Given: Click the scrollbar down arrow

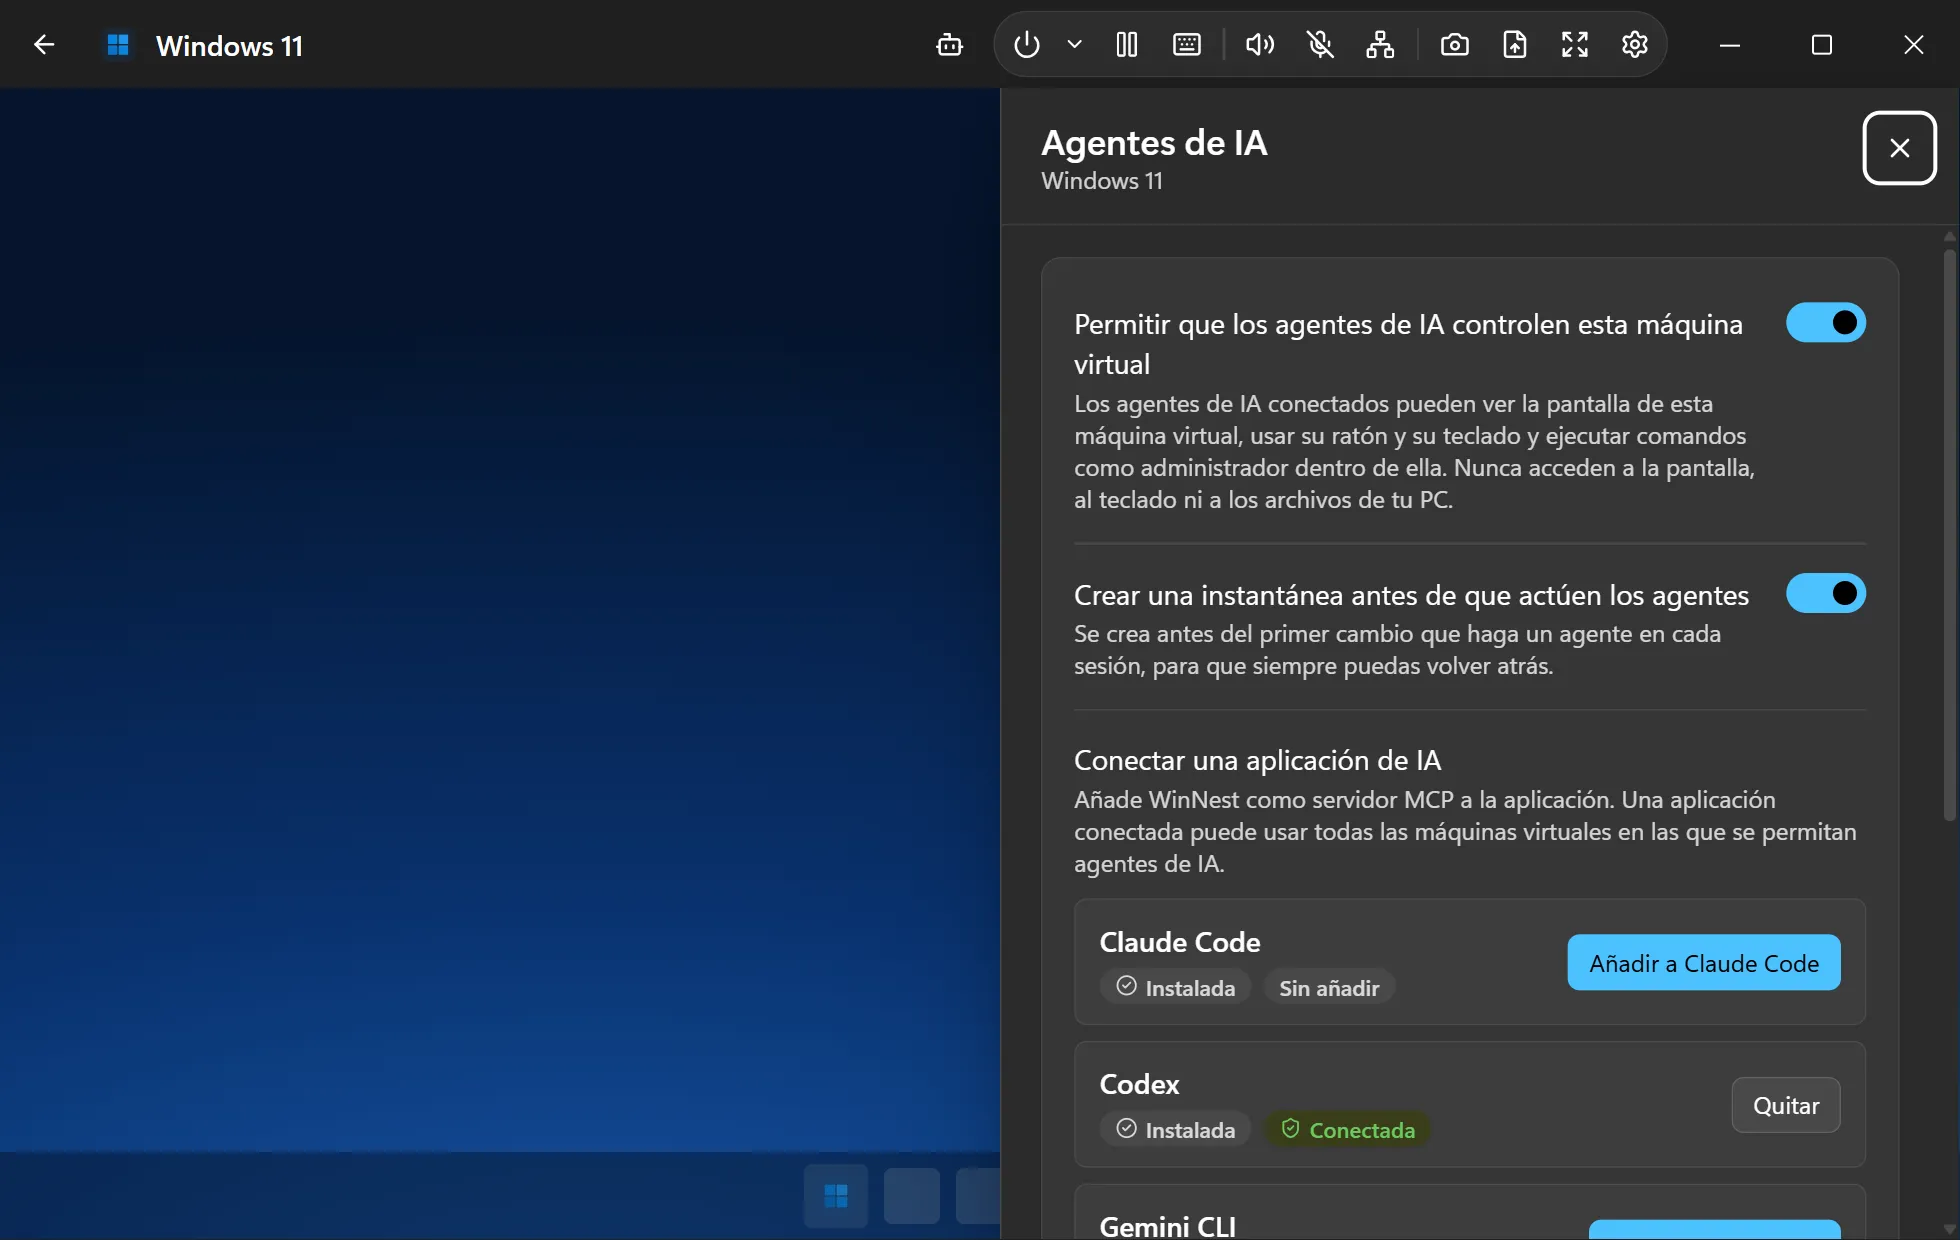Looking at the screenshot, I should pos(1949,1228).
